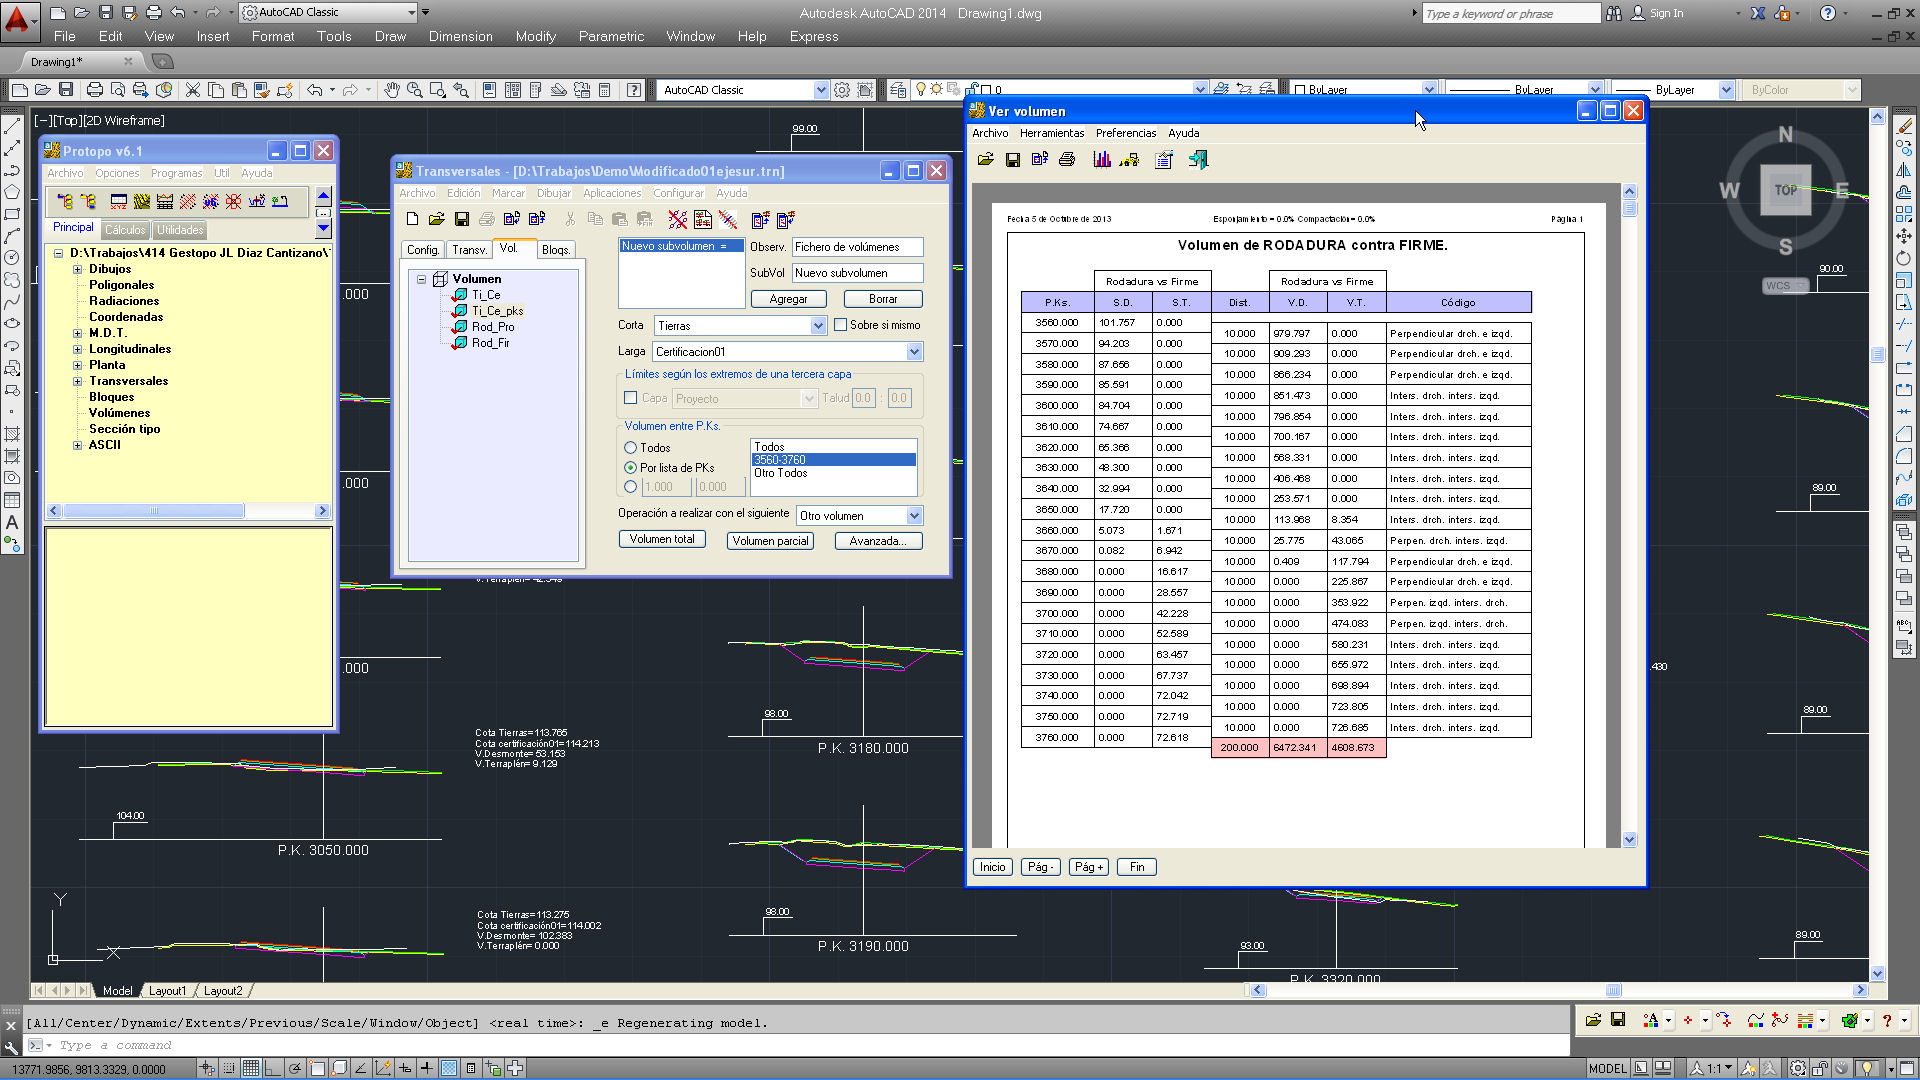
Task: Open the AutoCAD Classic workspace dropdown
Action: (x=821, y=90)
